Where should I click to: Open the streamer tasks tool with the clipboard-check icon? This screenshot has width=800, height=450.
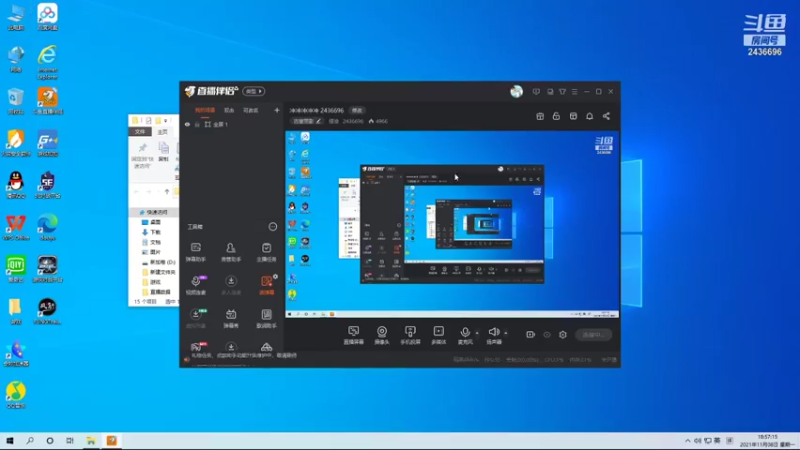pos(266,252)
